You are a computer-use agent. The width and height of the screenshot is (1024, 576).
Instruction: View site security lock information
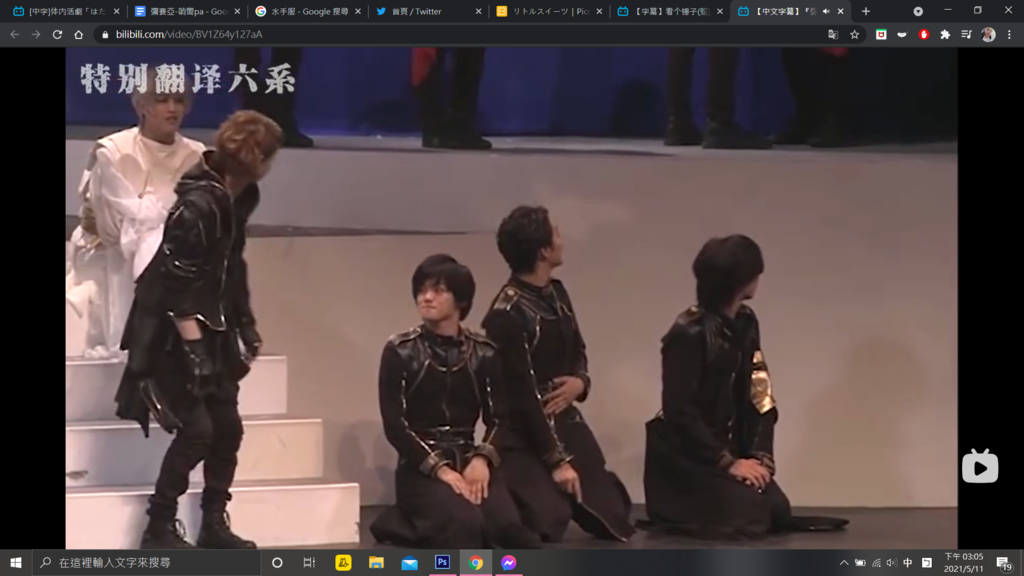click(105, 35)
